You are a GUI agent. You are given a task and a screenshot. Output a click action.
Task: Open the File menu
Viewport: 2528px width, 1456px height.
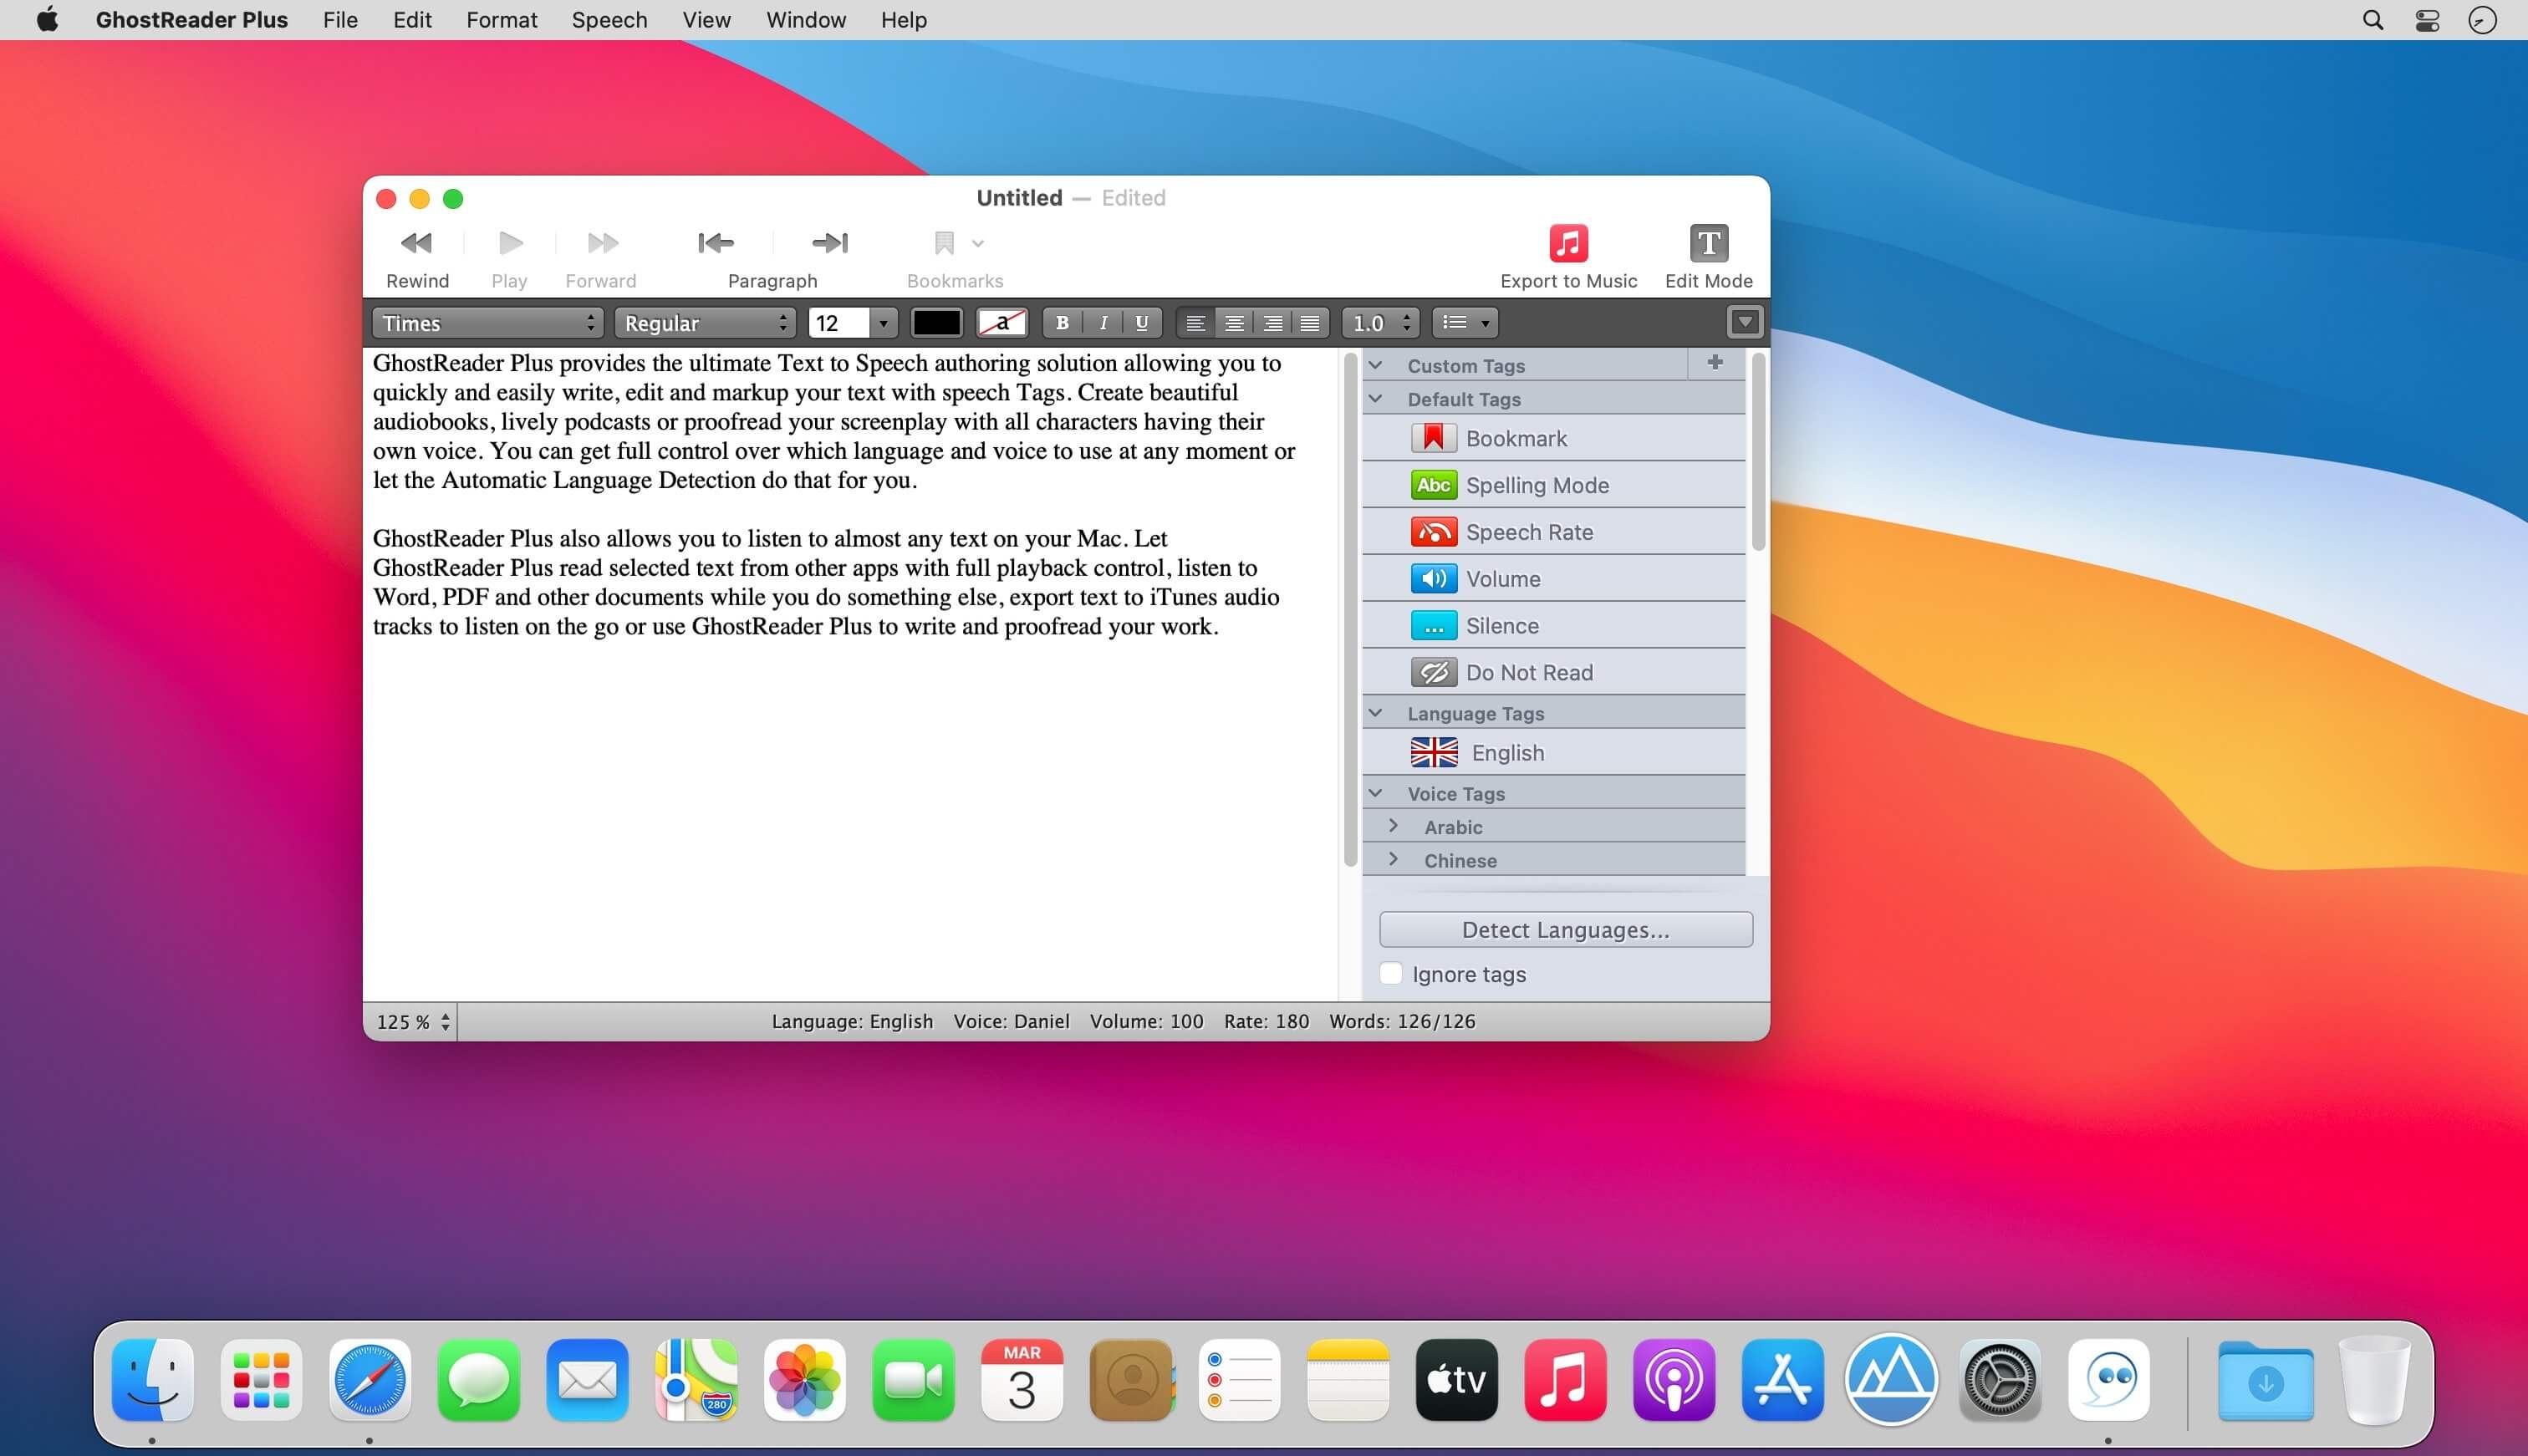pyautogui.click(x=340, y=20)
